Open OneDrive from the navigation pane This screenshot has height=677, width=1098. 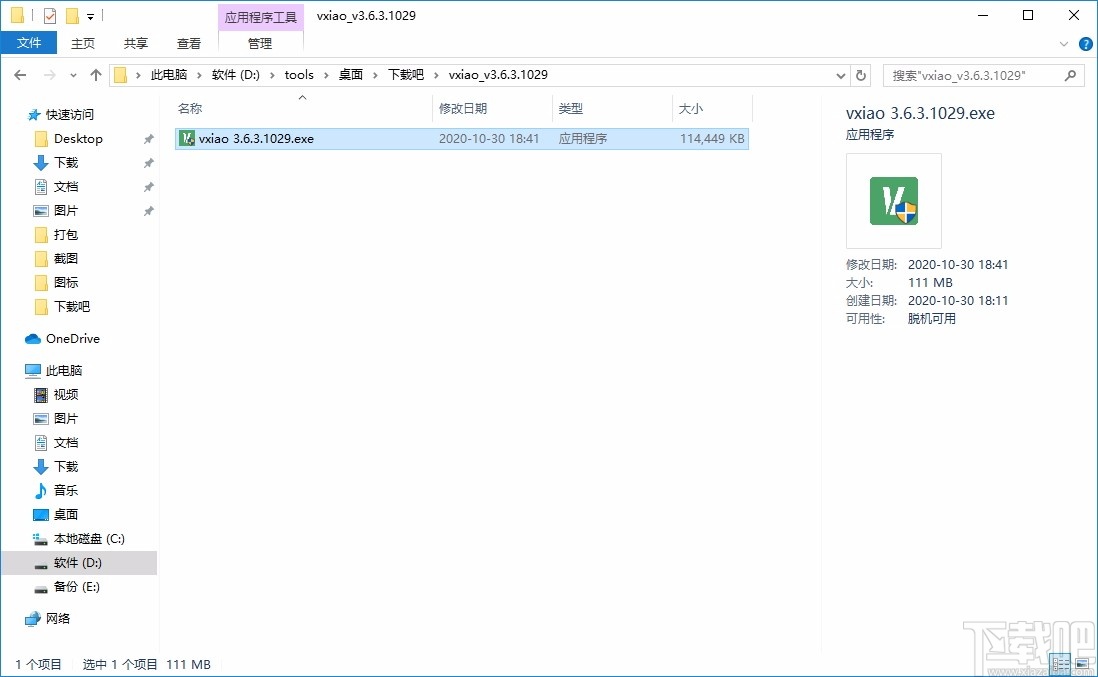pyautogui.click(x=63, y=338)
